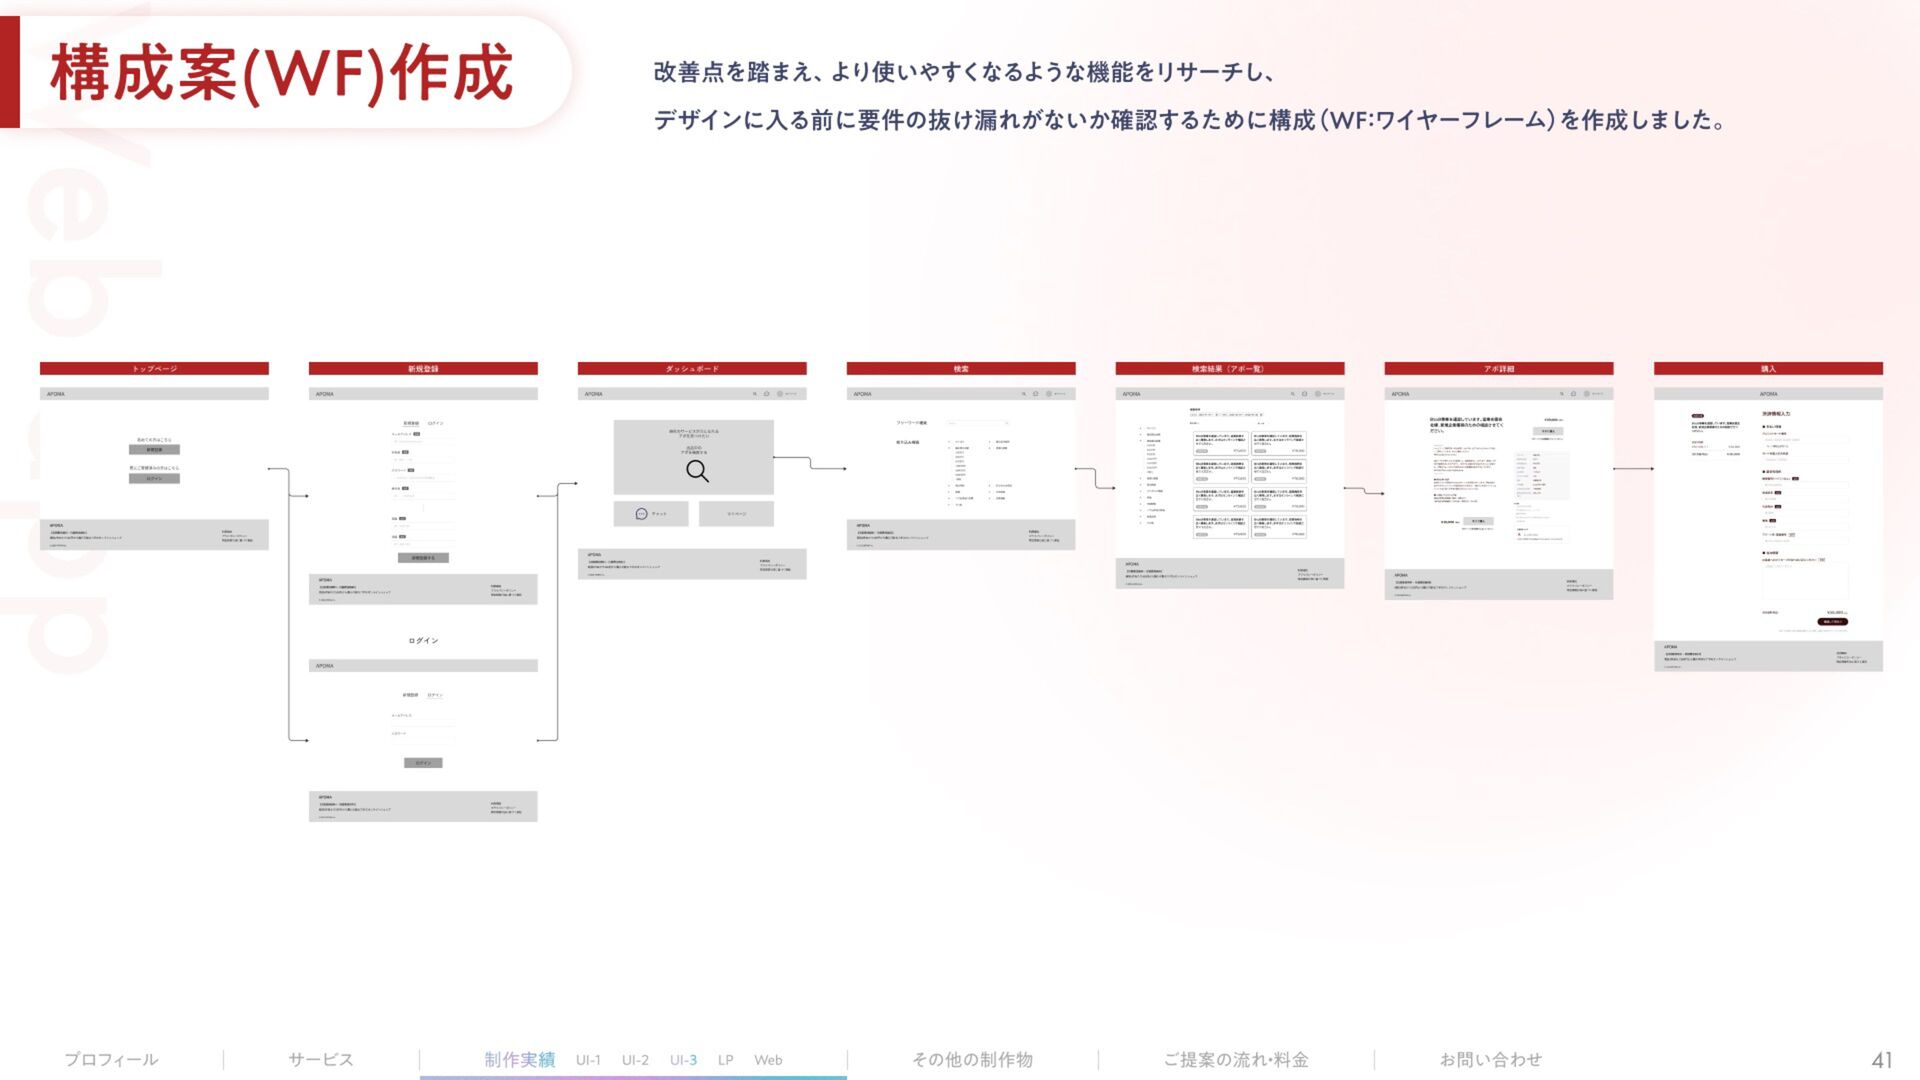This screenshot has width=1920, height=1080.
Task: Click the 構成案(WF)作成 slide title
Action: 281,73
